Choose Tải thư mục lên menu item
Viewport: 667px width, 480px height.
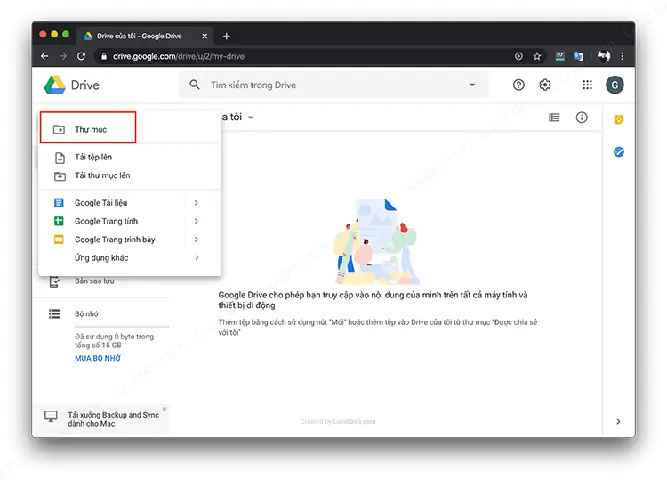[130, 176]
